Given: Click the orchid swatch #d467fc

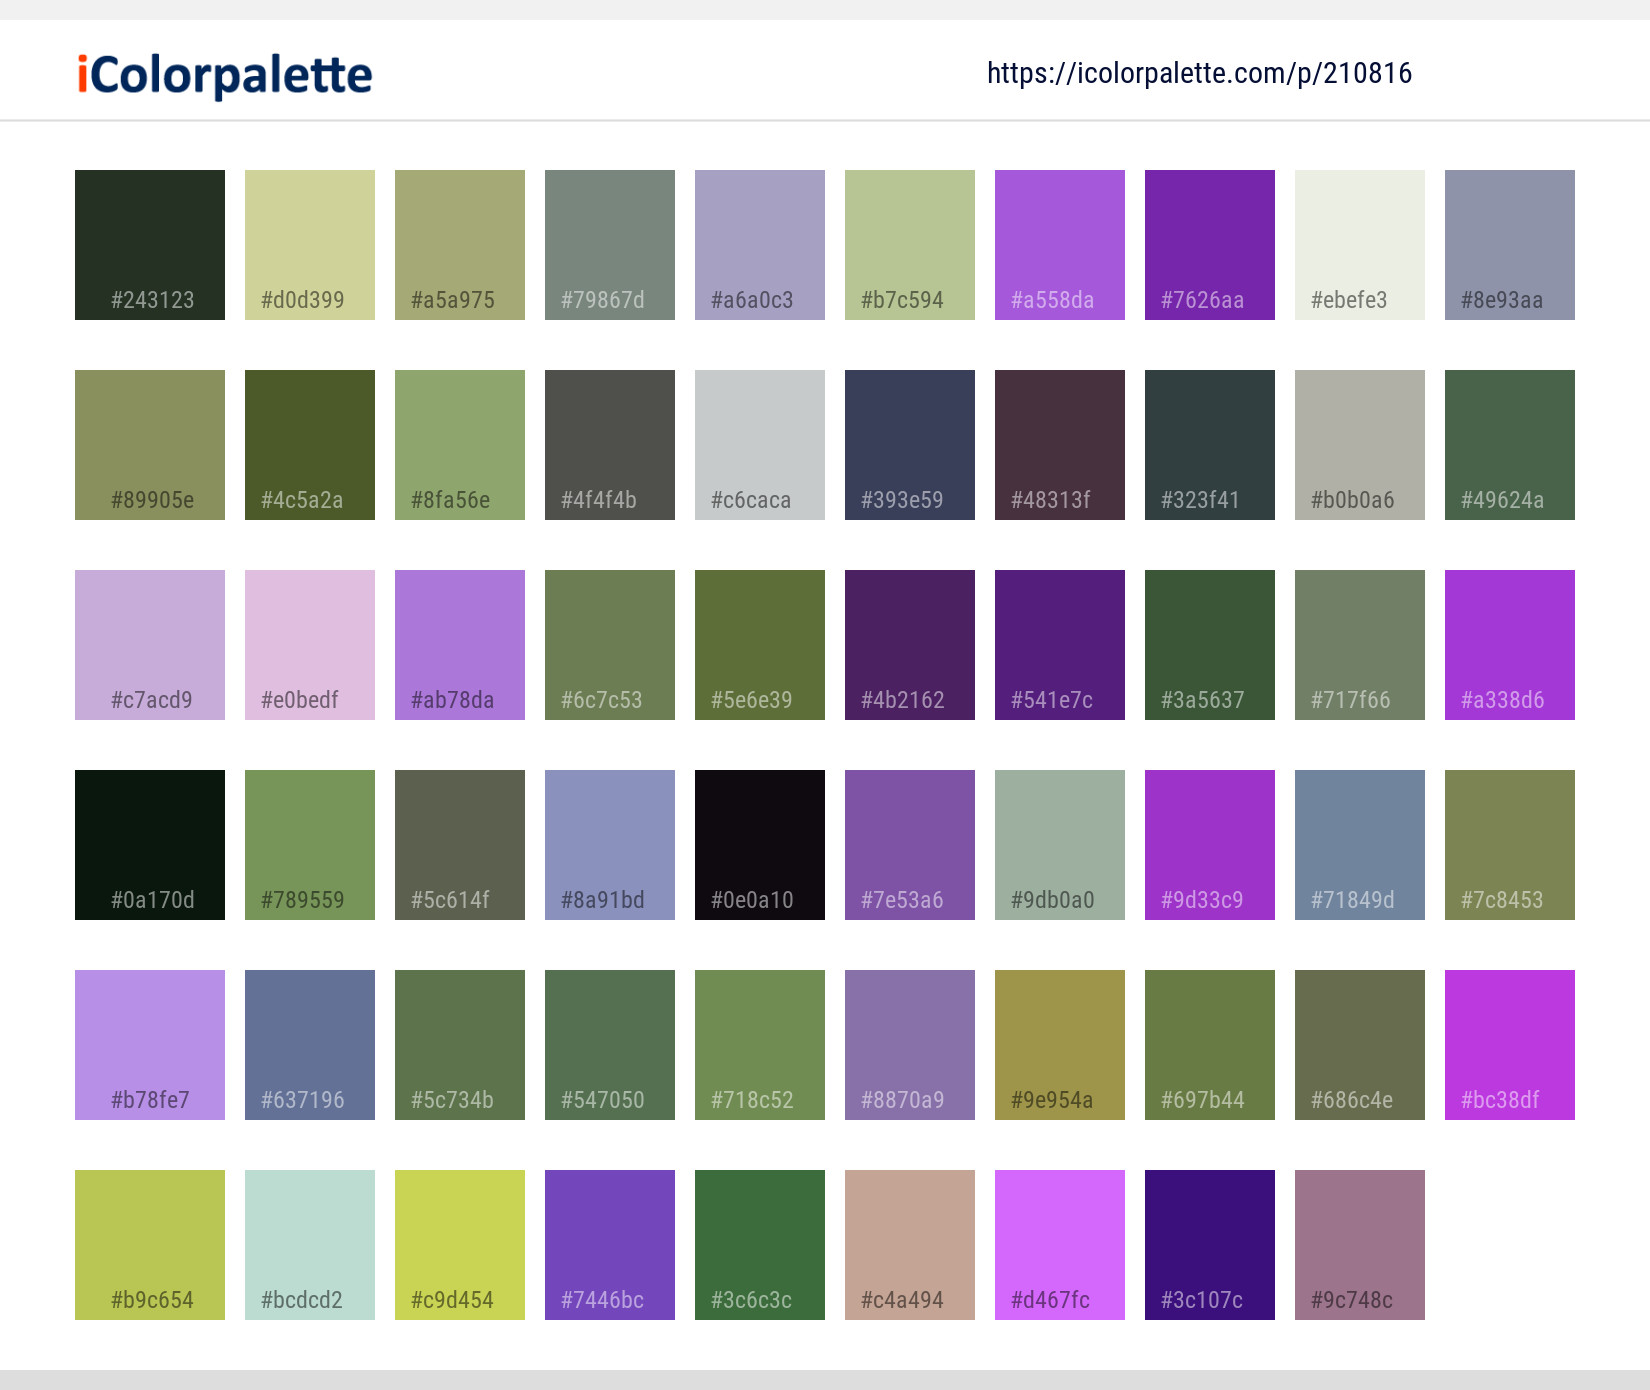Looking at the screenshot, I should click(1059, 1244).
